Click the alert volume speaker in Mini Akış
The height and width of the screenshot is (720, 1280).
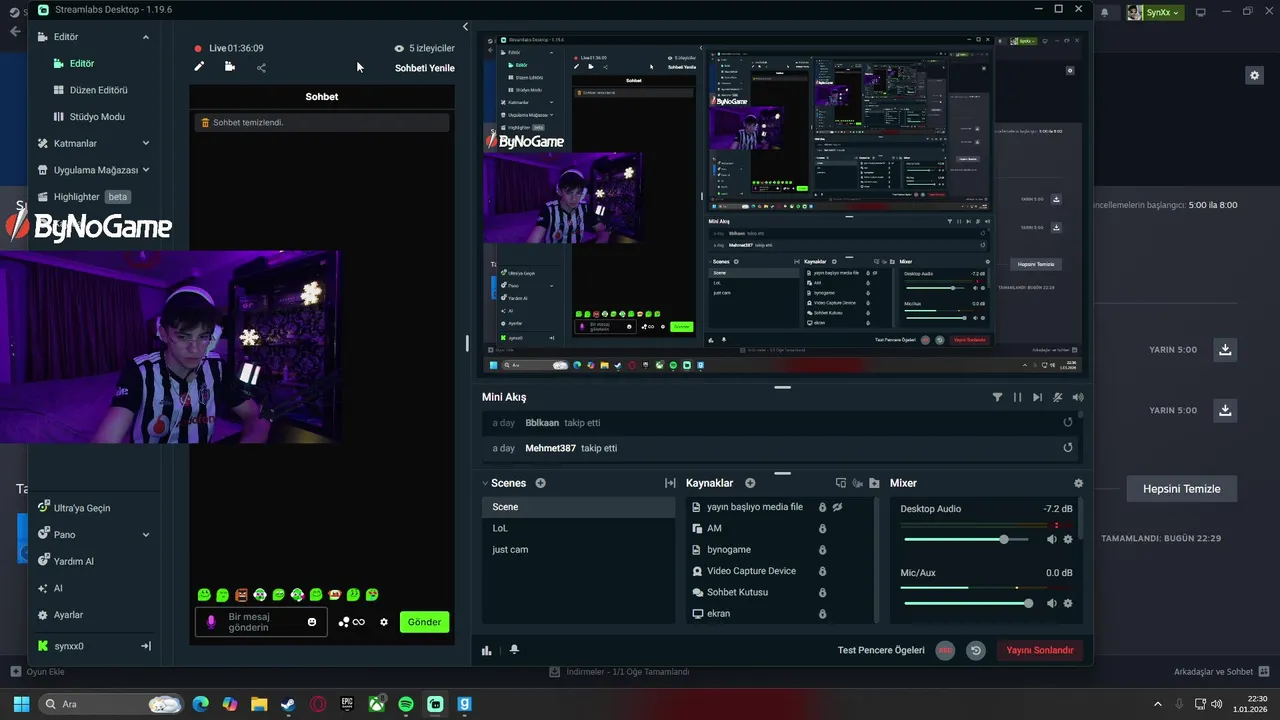coord(1078,397)
